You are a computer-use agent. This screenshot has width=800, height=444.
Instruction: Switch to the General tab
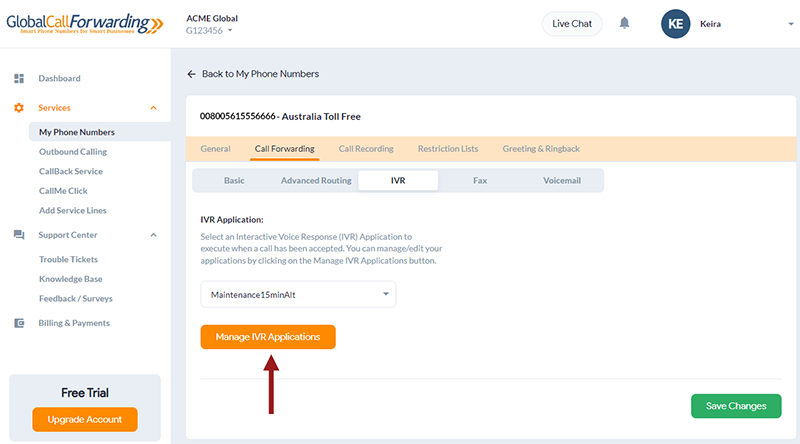215,149
